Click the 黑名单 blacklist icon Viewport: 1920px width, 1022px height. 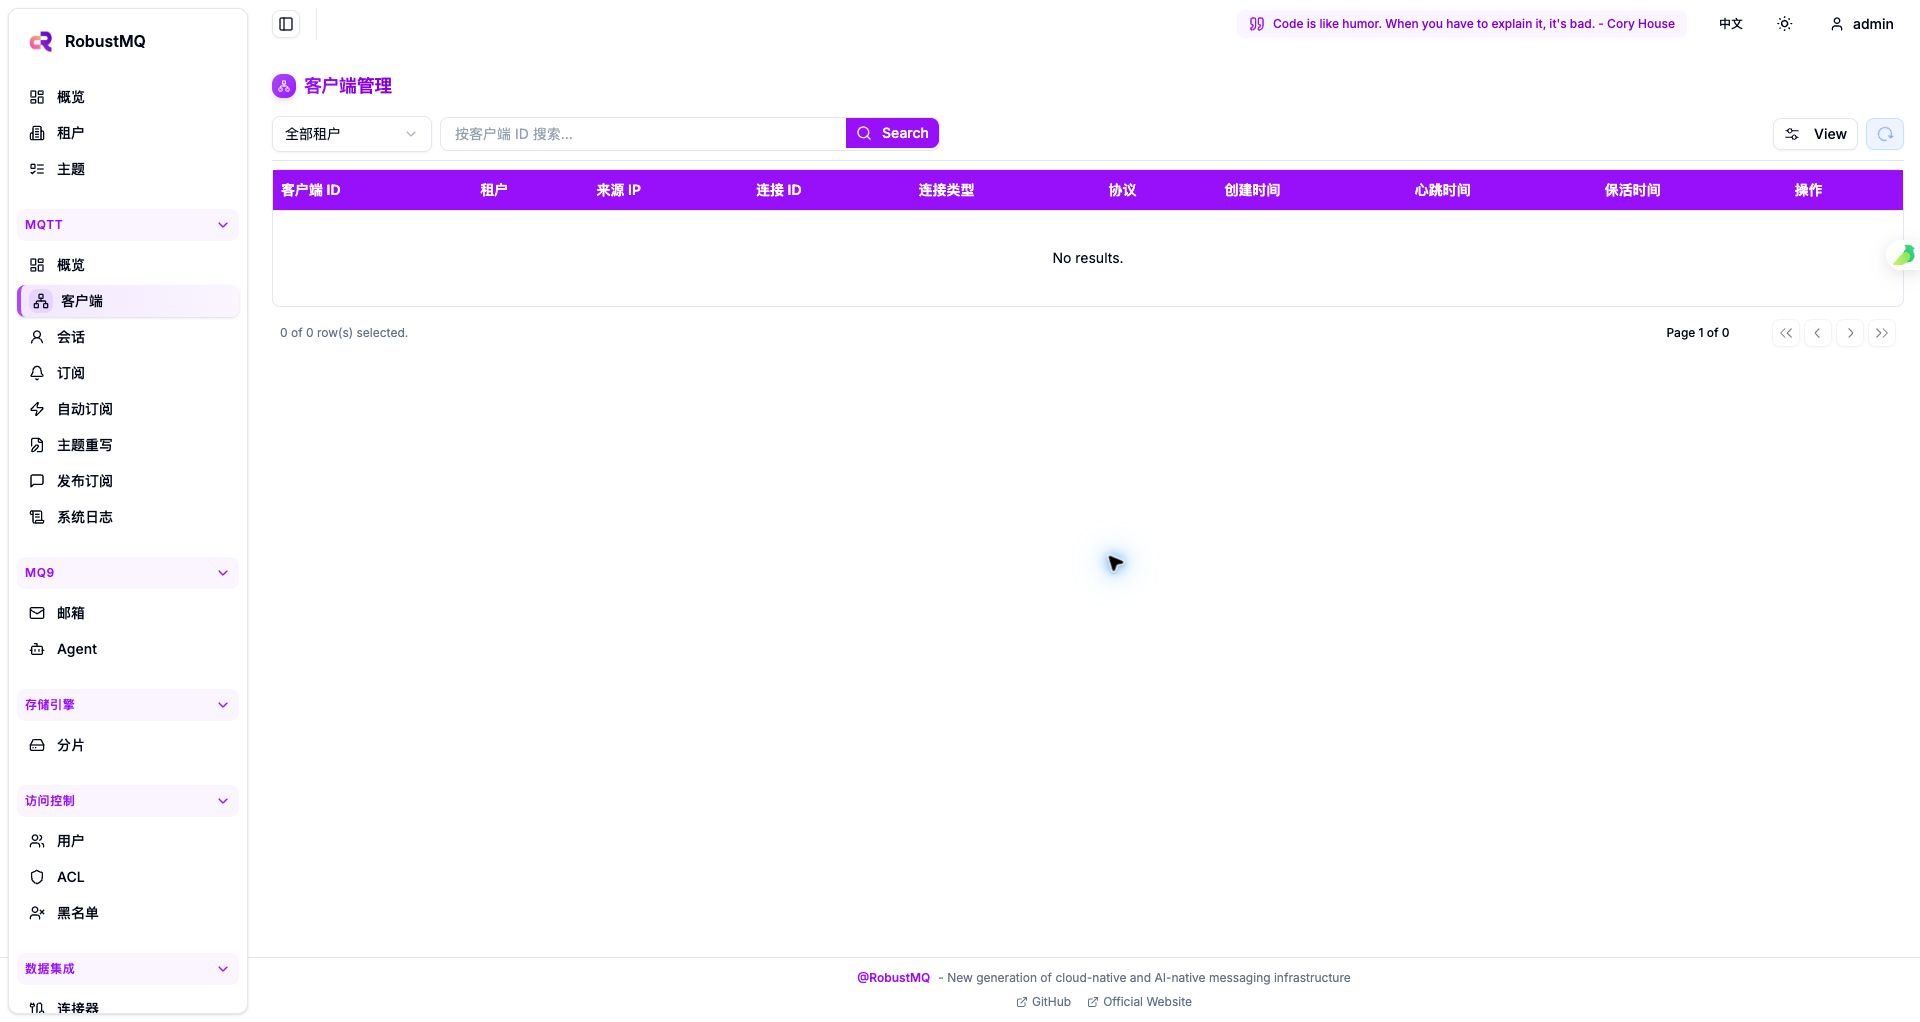(x=37, y=913)
